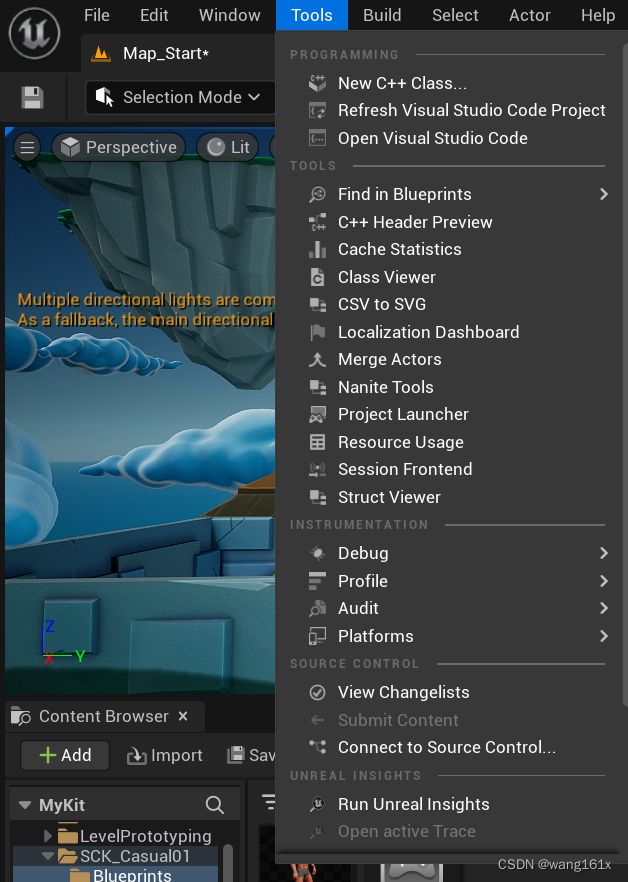
Task: Click the Unreal Engine logo icon
Action: (x=34, y=33)
